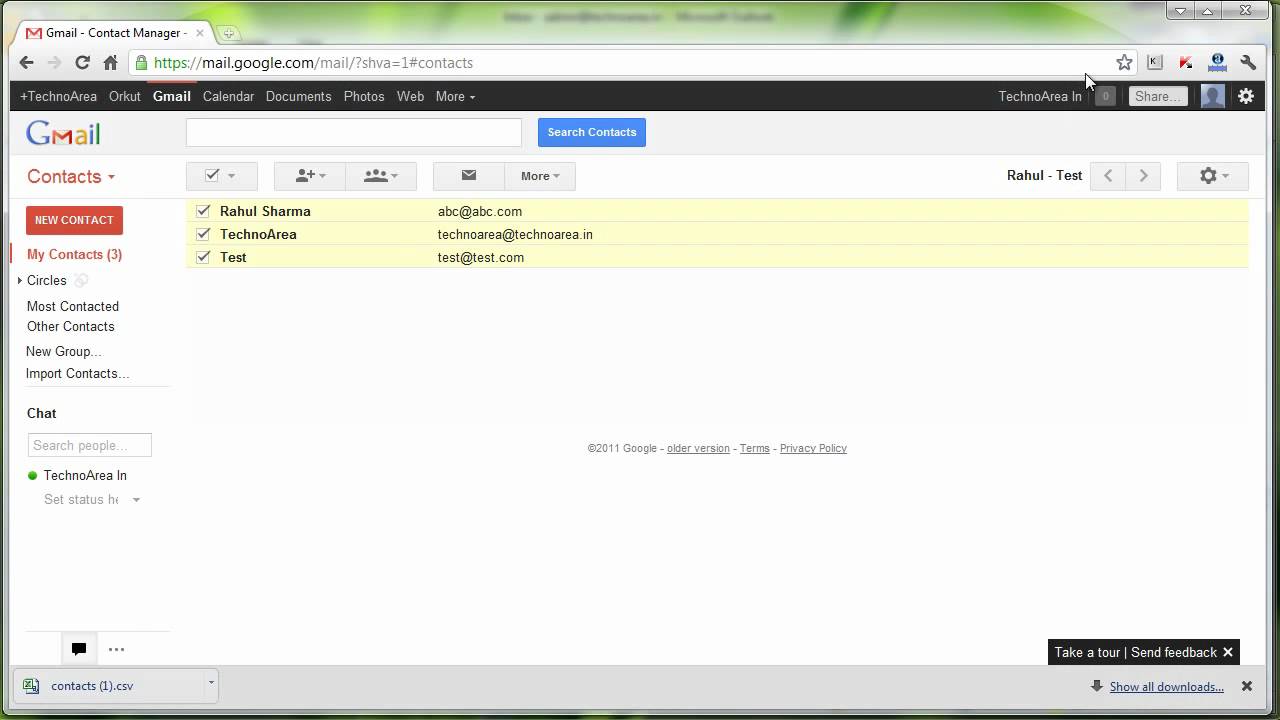The image size is (1280, 720).
Task: Open the Privacy Policy link
Action: pos(813,448)
